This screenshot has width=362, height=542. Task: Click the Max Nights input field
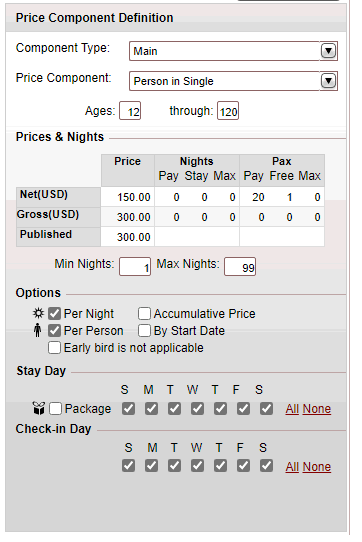click(240, 267)
